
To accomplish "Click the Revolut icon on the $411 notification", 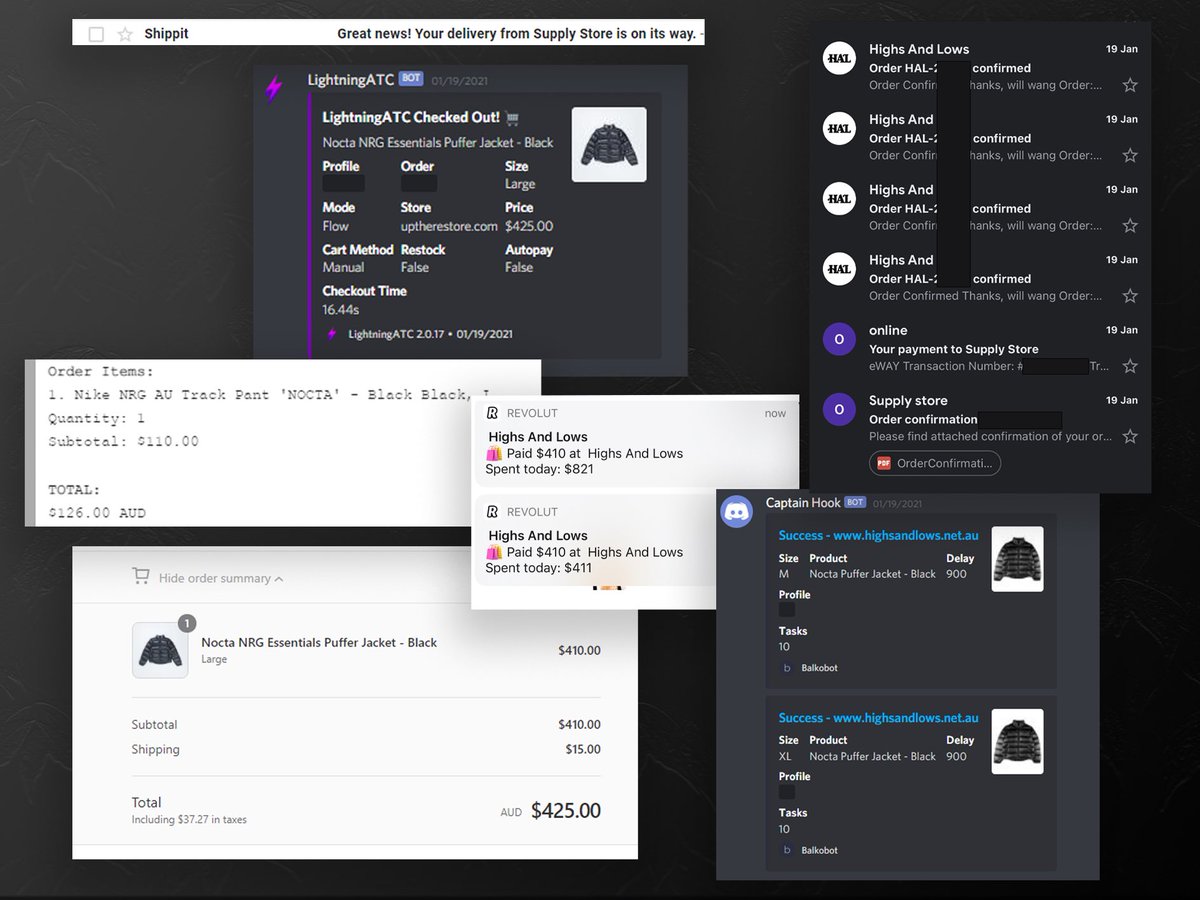I will 492,512.
